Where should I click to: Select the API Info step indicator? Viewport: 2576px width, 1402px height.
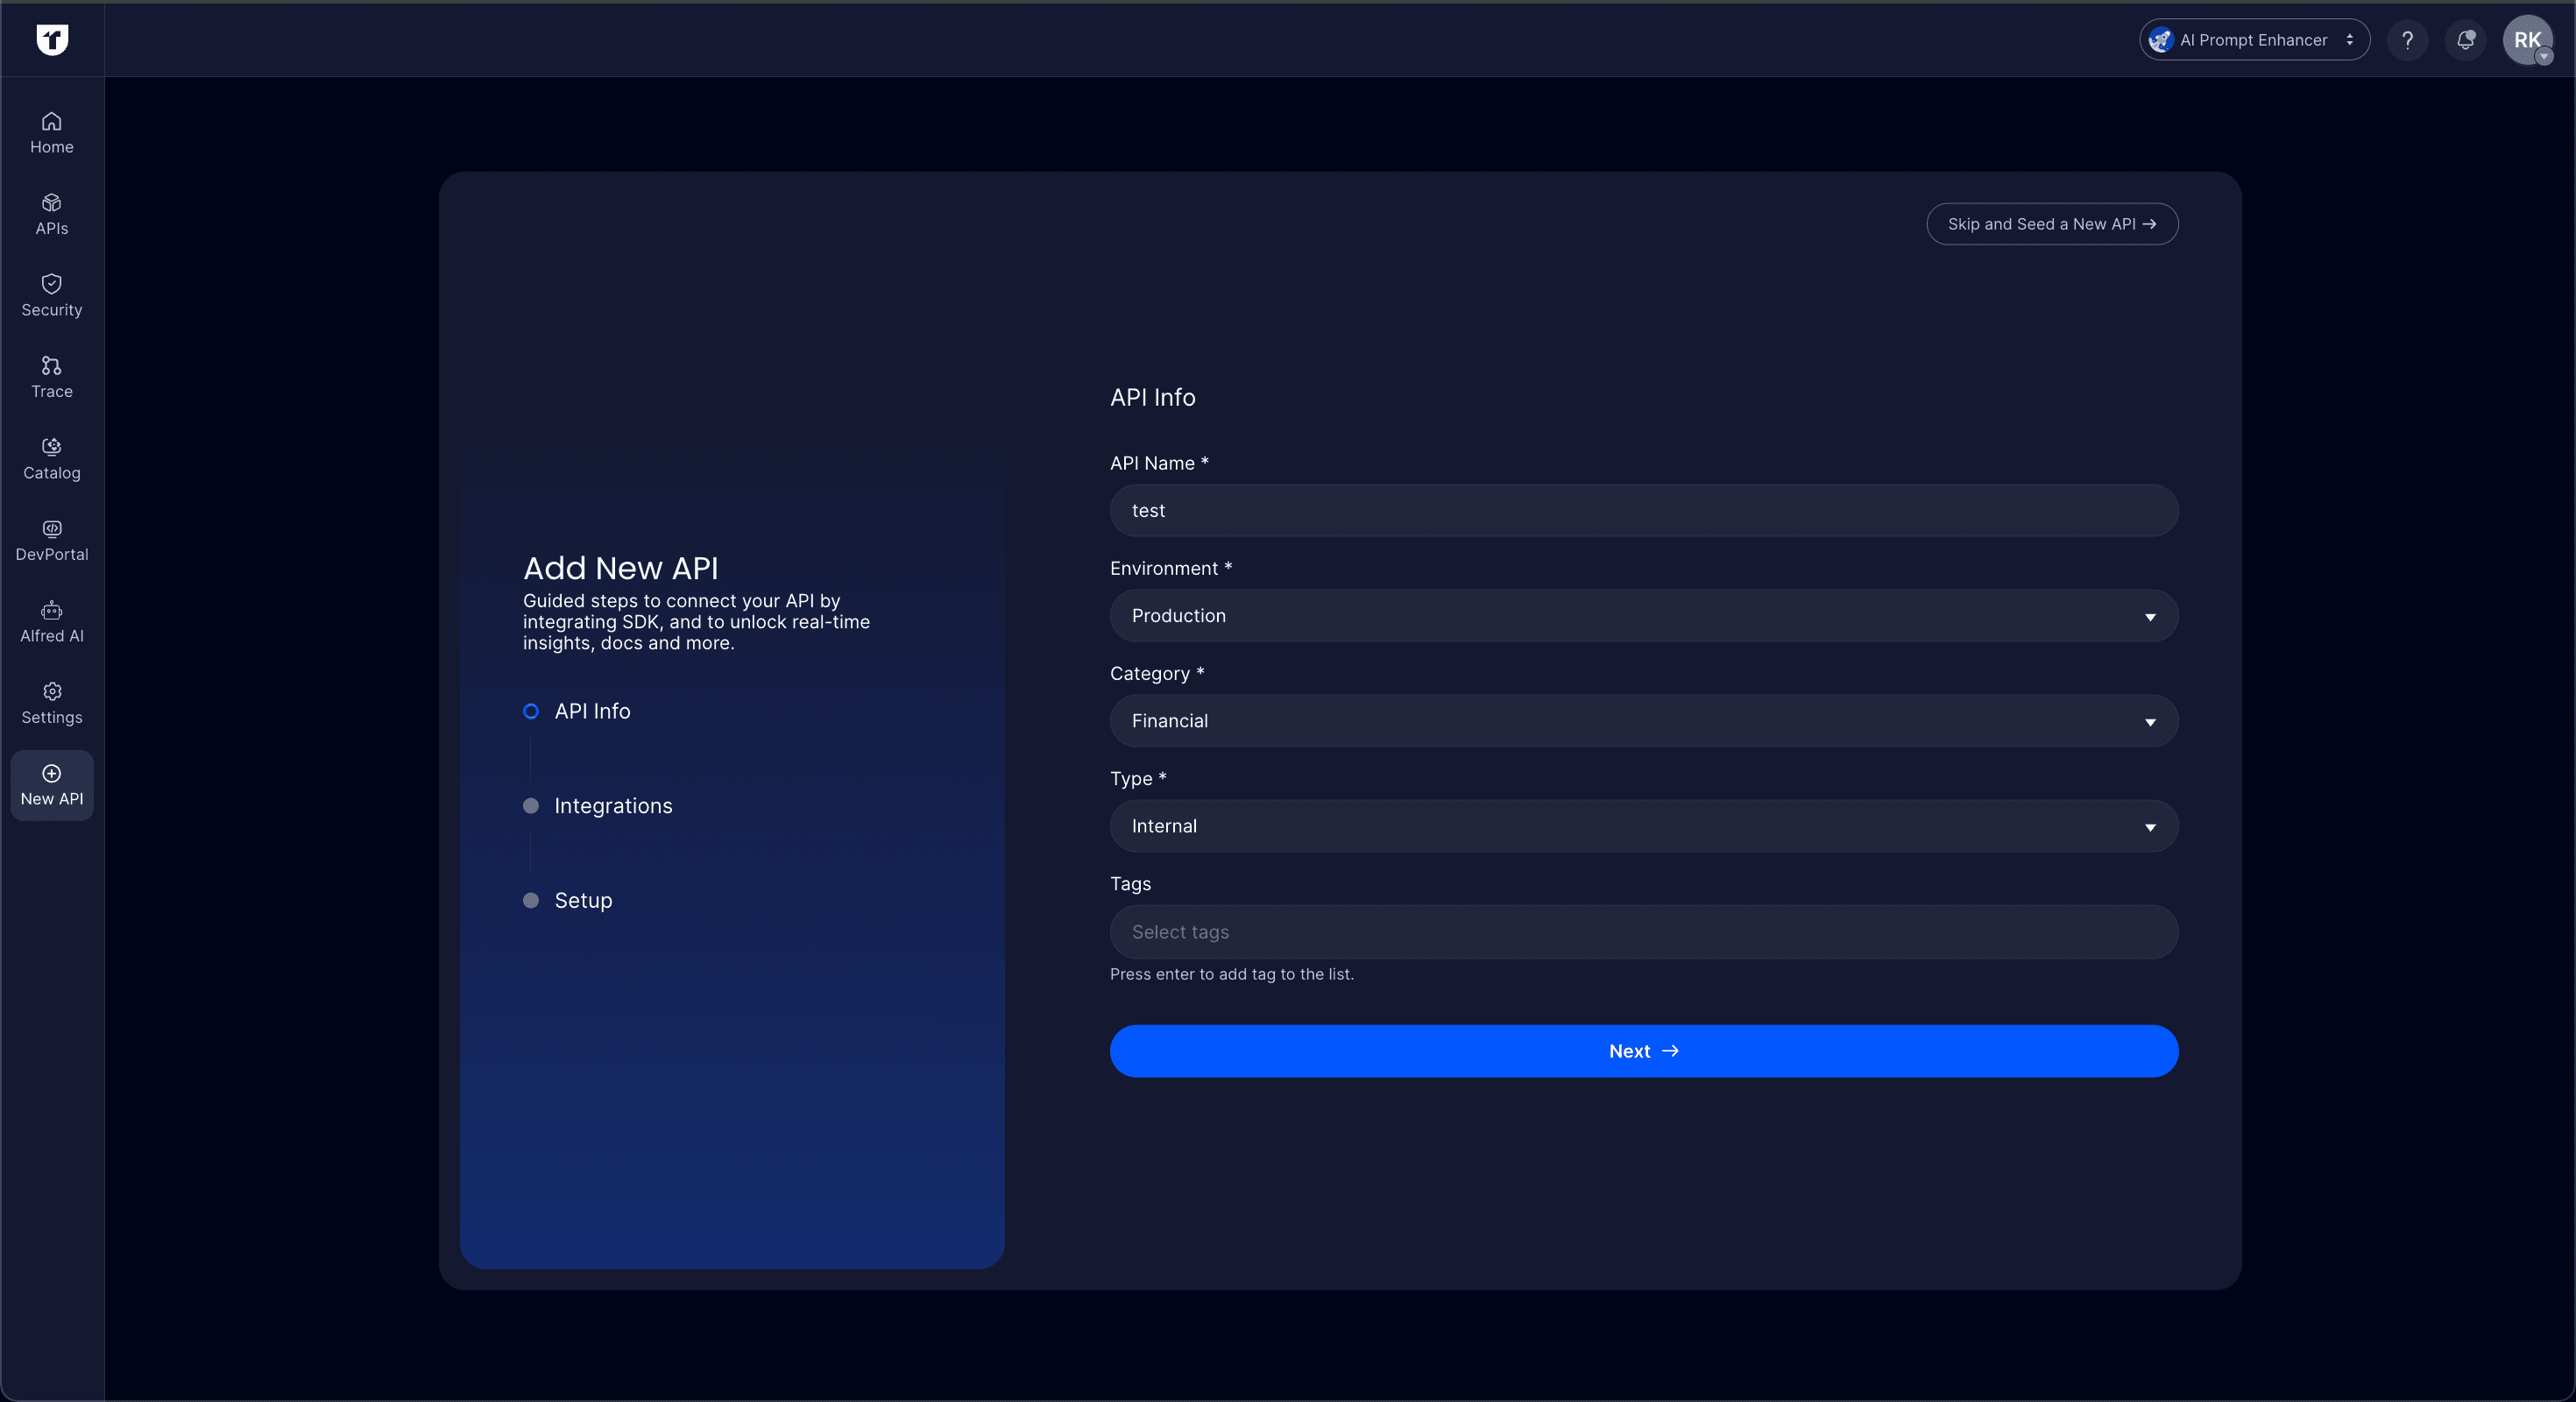click(531, 711)
